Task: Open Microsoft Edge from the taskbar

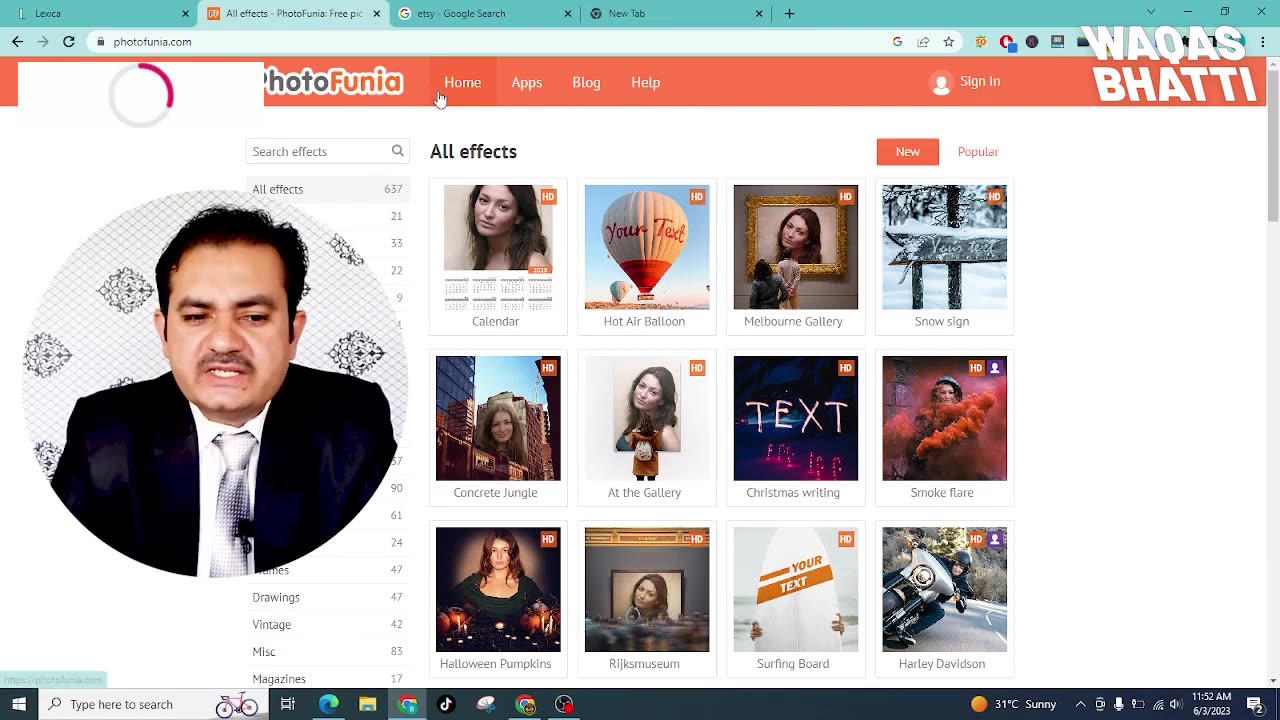Action: pos(328,704)
